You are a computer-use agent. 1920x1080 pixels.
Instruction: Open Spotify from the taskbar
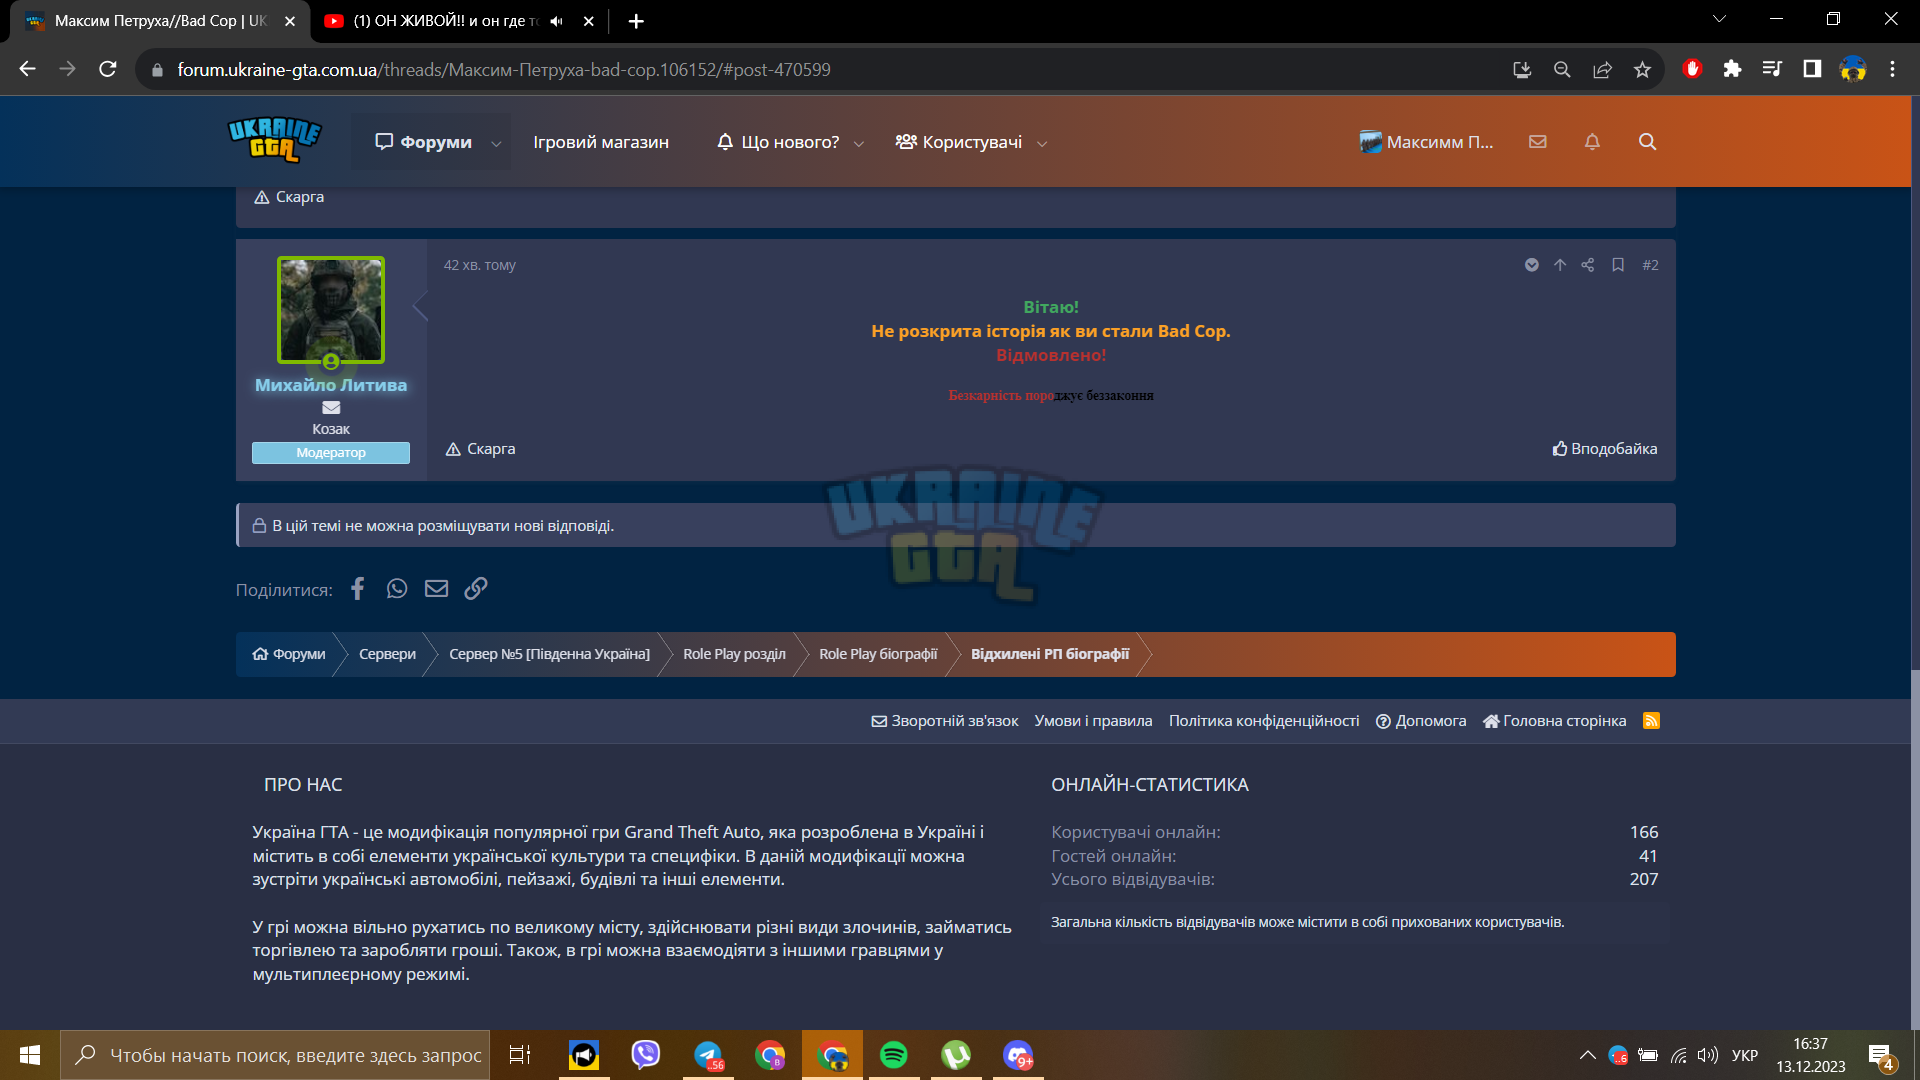tap(894, 1055)
